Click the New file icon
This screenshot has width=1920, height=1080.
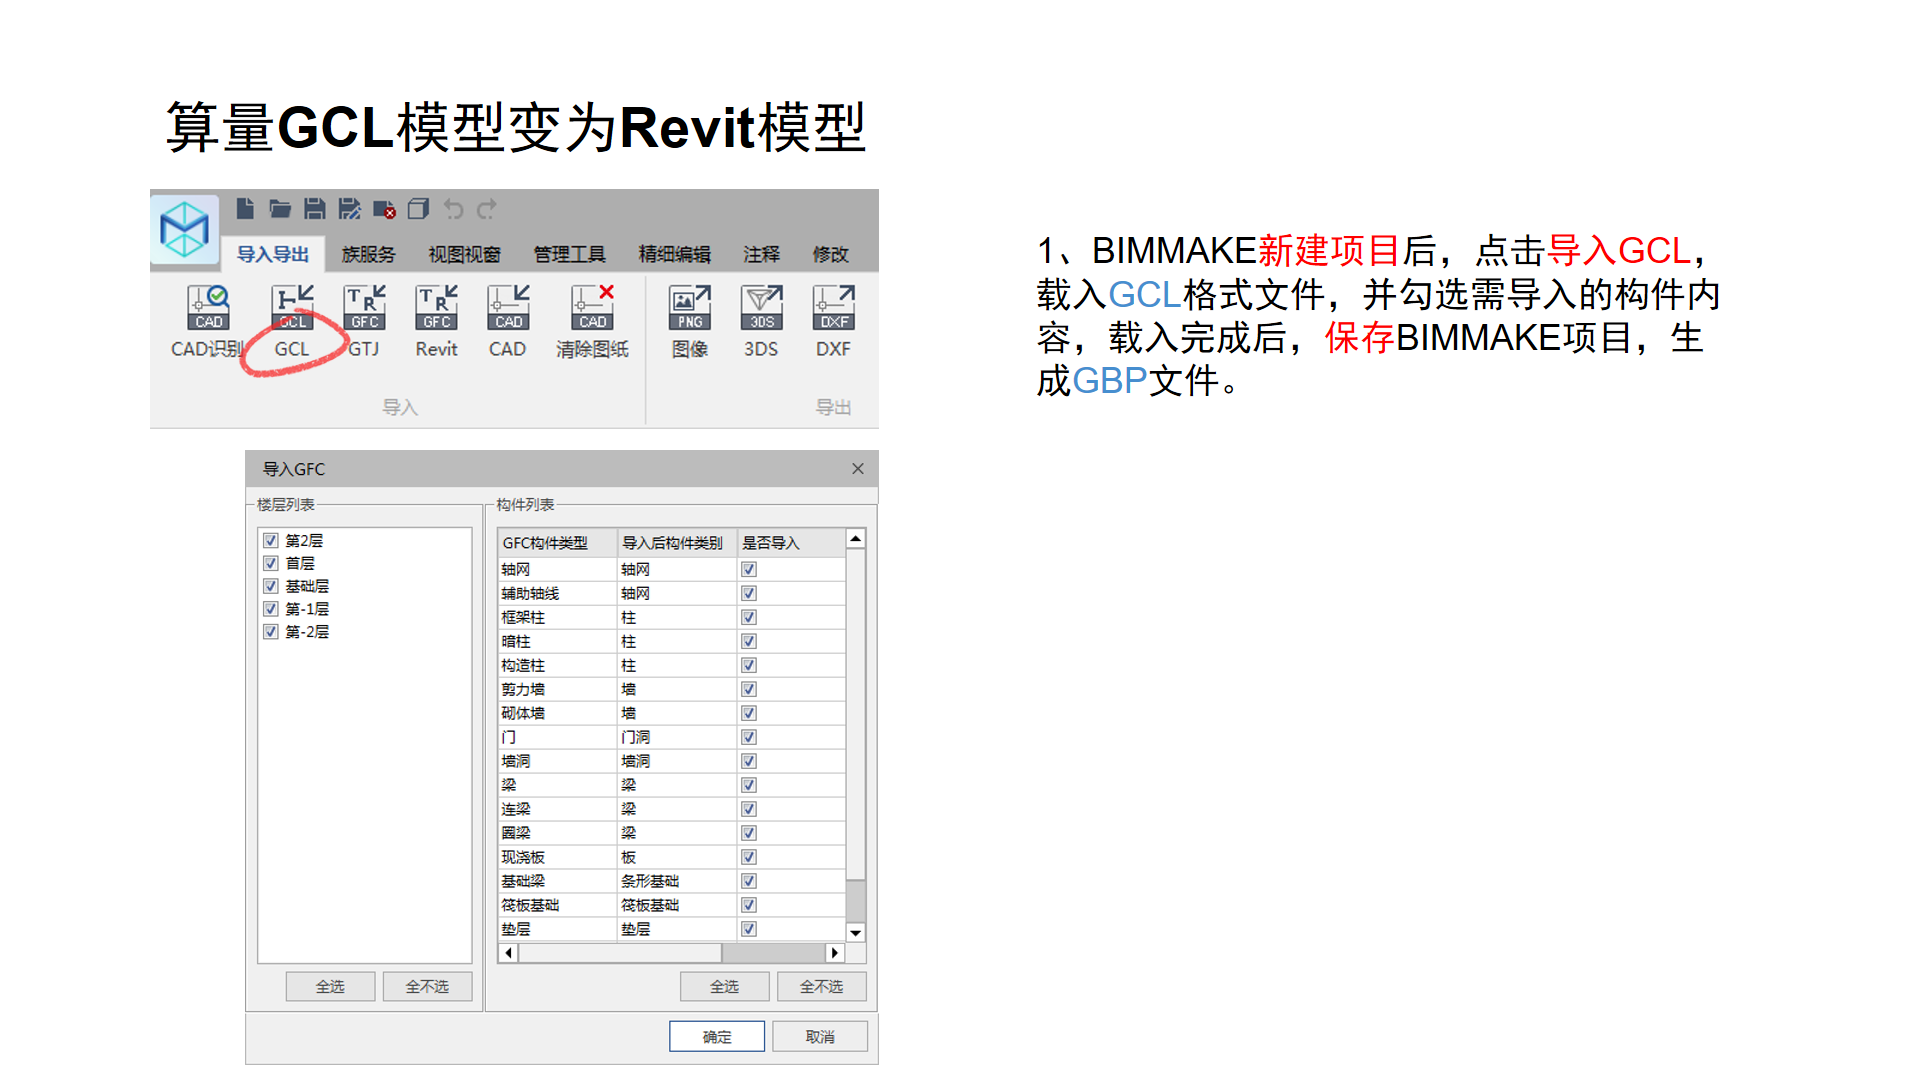coord(245,209)
